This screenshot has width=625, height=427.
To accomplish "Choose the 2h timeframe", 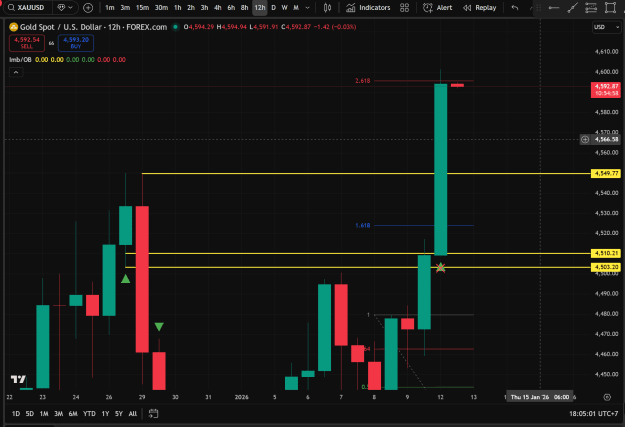I will (191, 8).
